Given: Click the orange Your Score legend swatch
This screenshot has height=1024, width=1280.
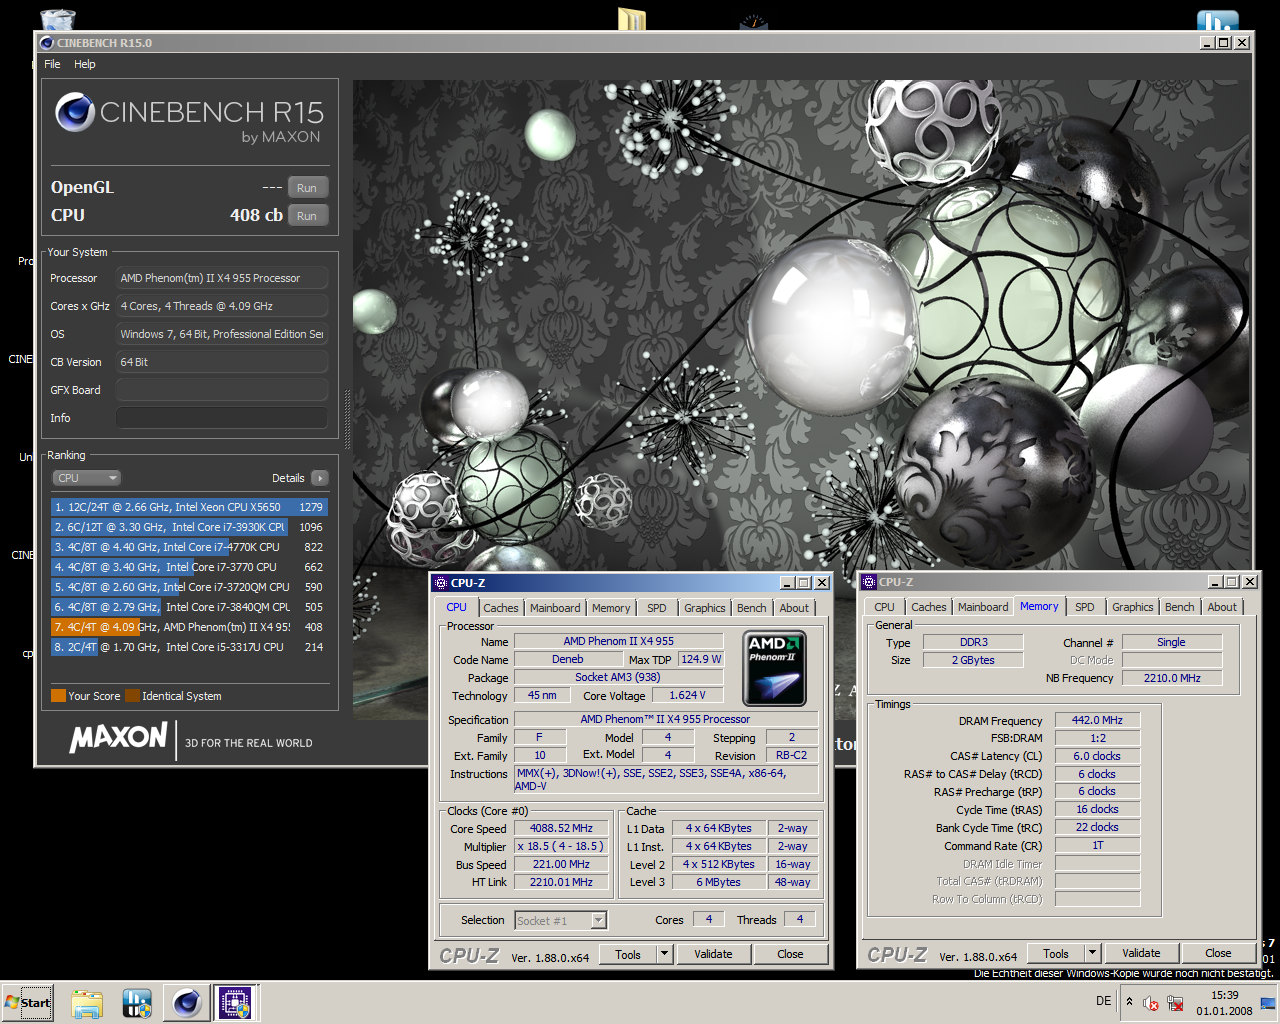Looking at the screenshot, I should [x=58, y=696].
